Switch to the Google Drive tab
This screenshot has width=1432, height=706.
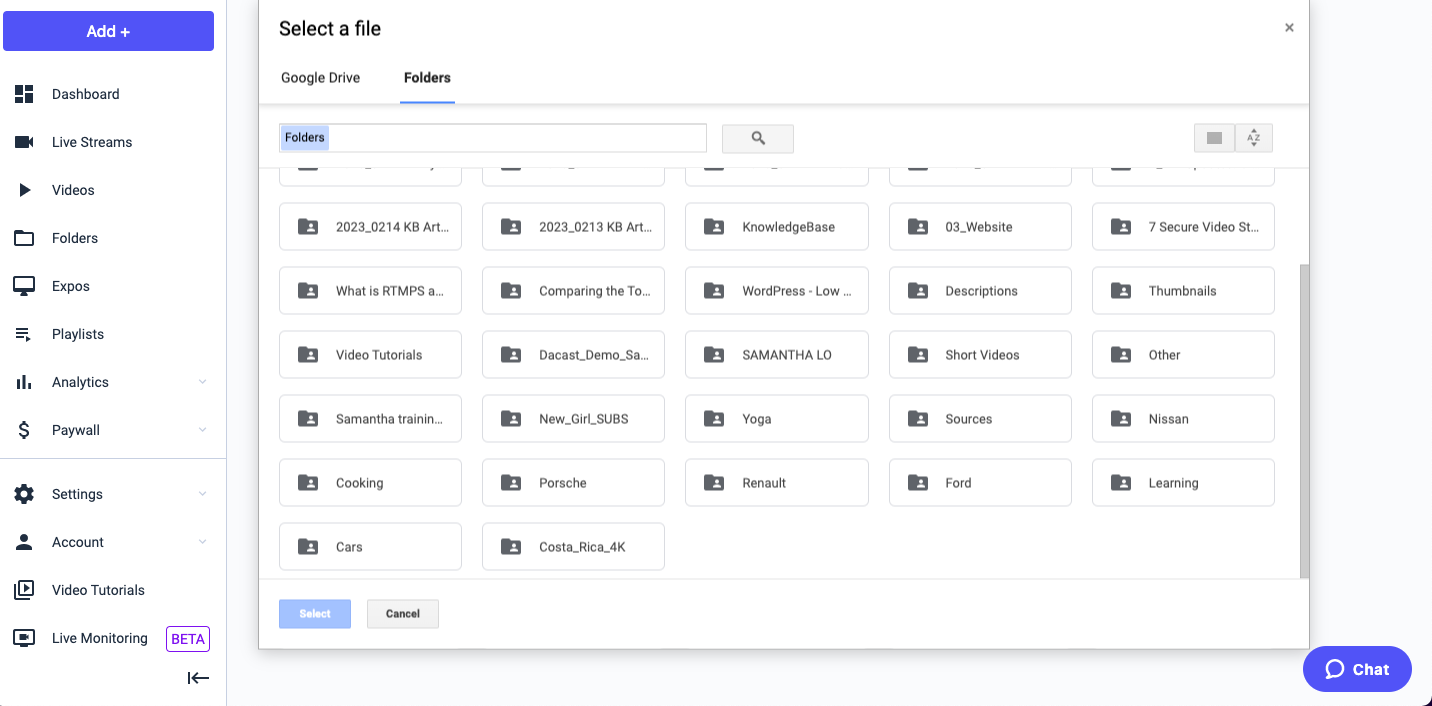pos(320,78)
